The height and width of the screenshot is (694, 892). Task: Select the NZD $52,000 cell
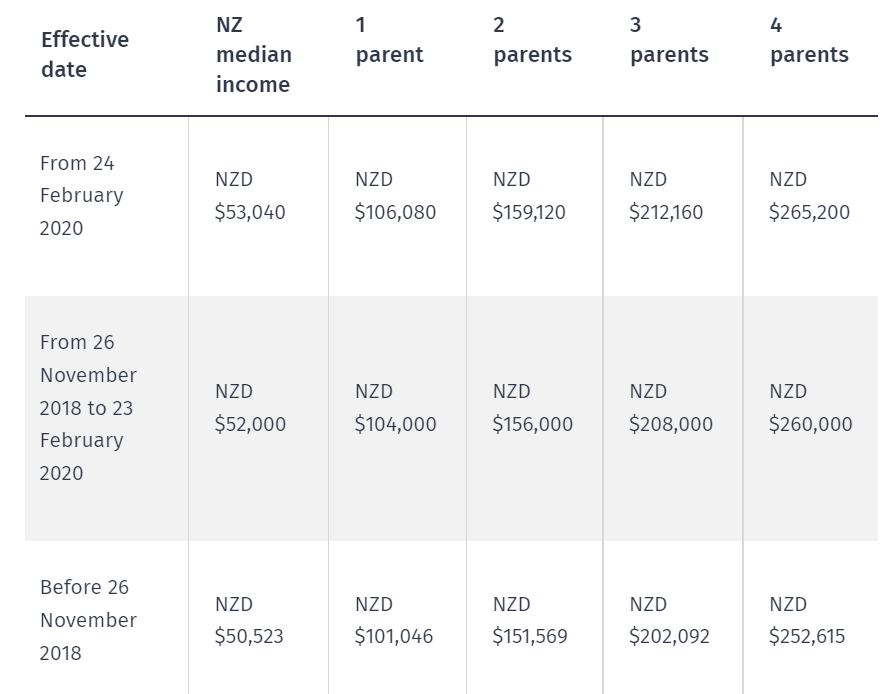pos(250,408)
